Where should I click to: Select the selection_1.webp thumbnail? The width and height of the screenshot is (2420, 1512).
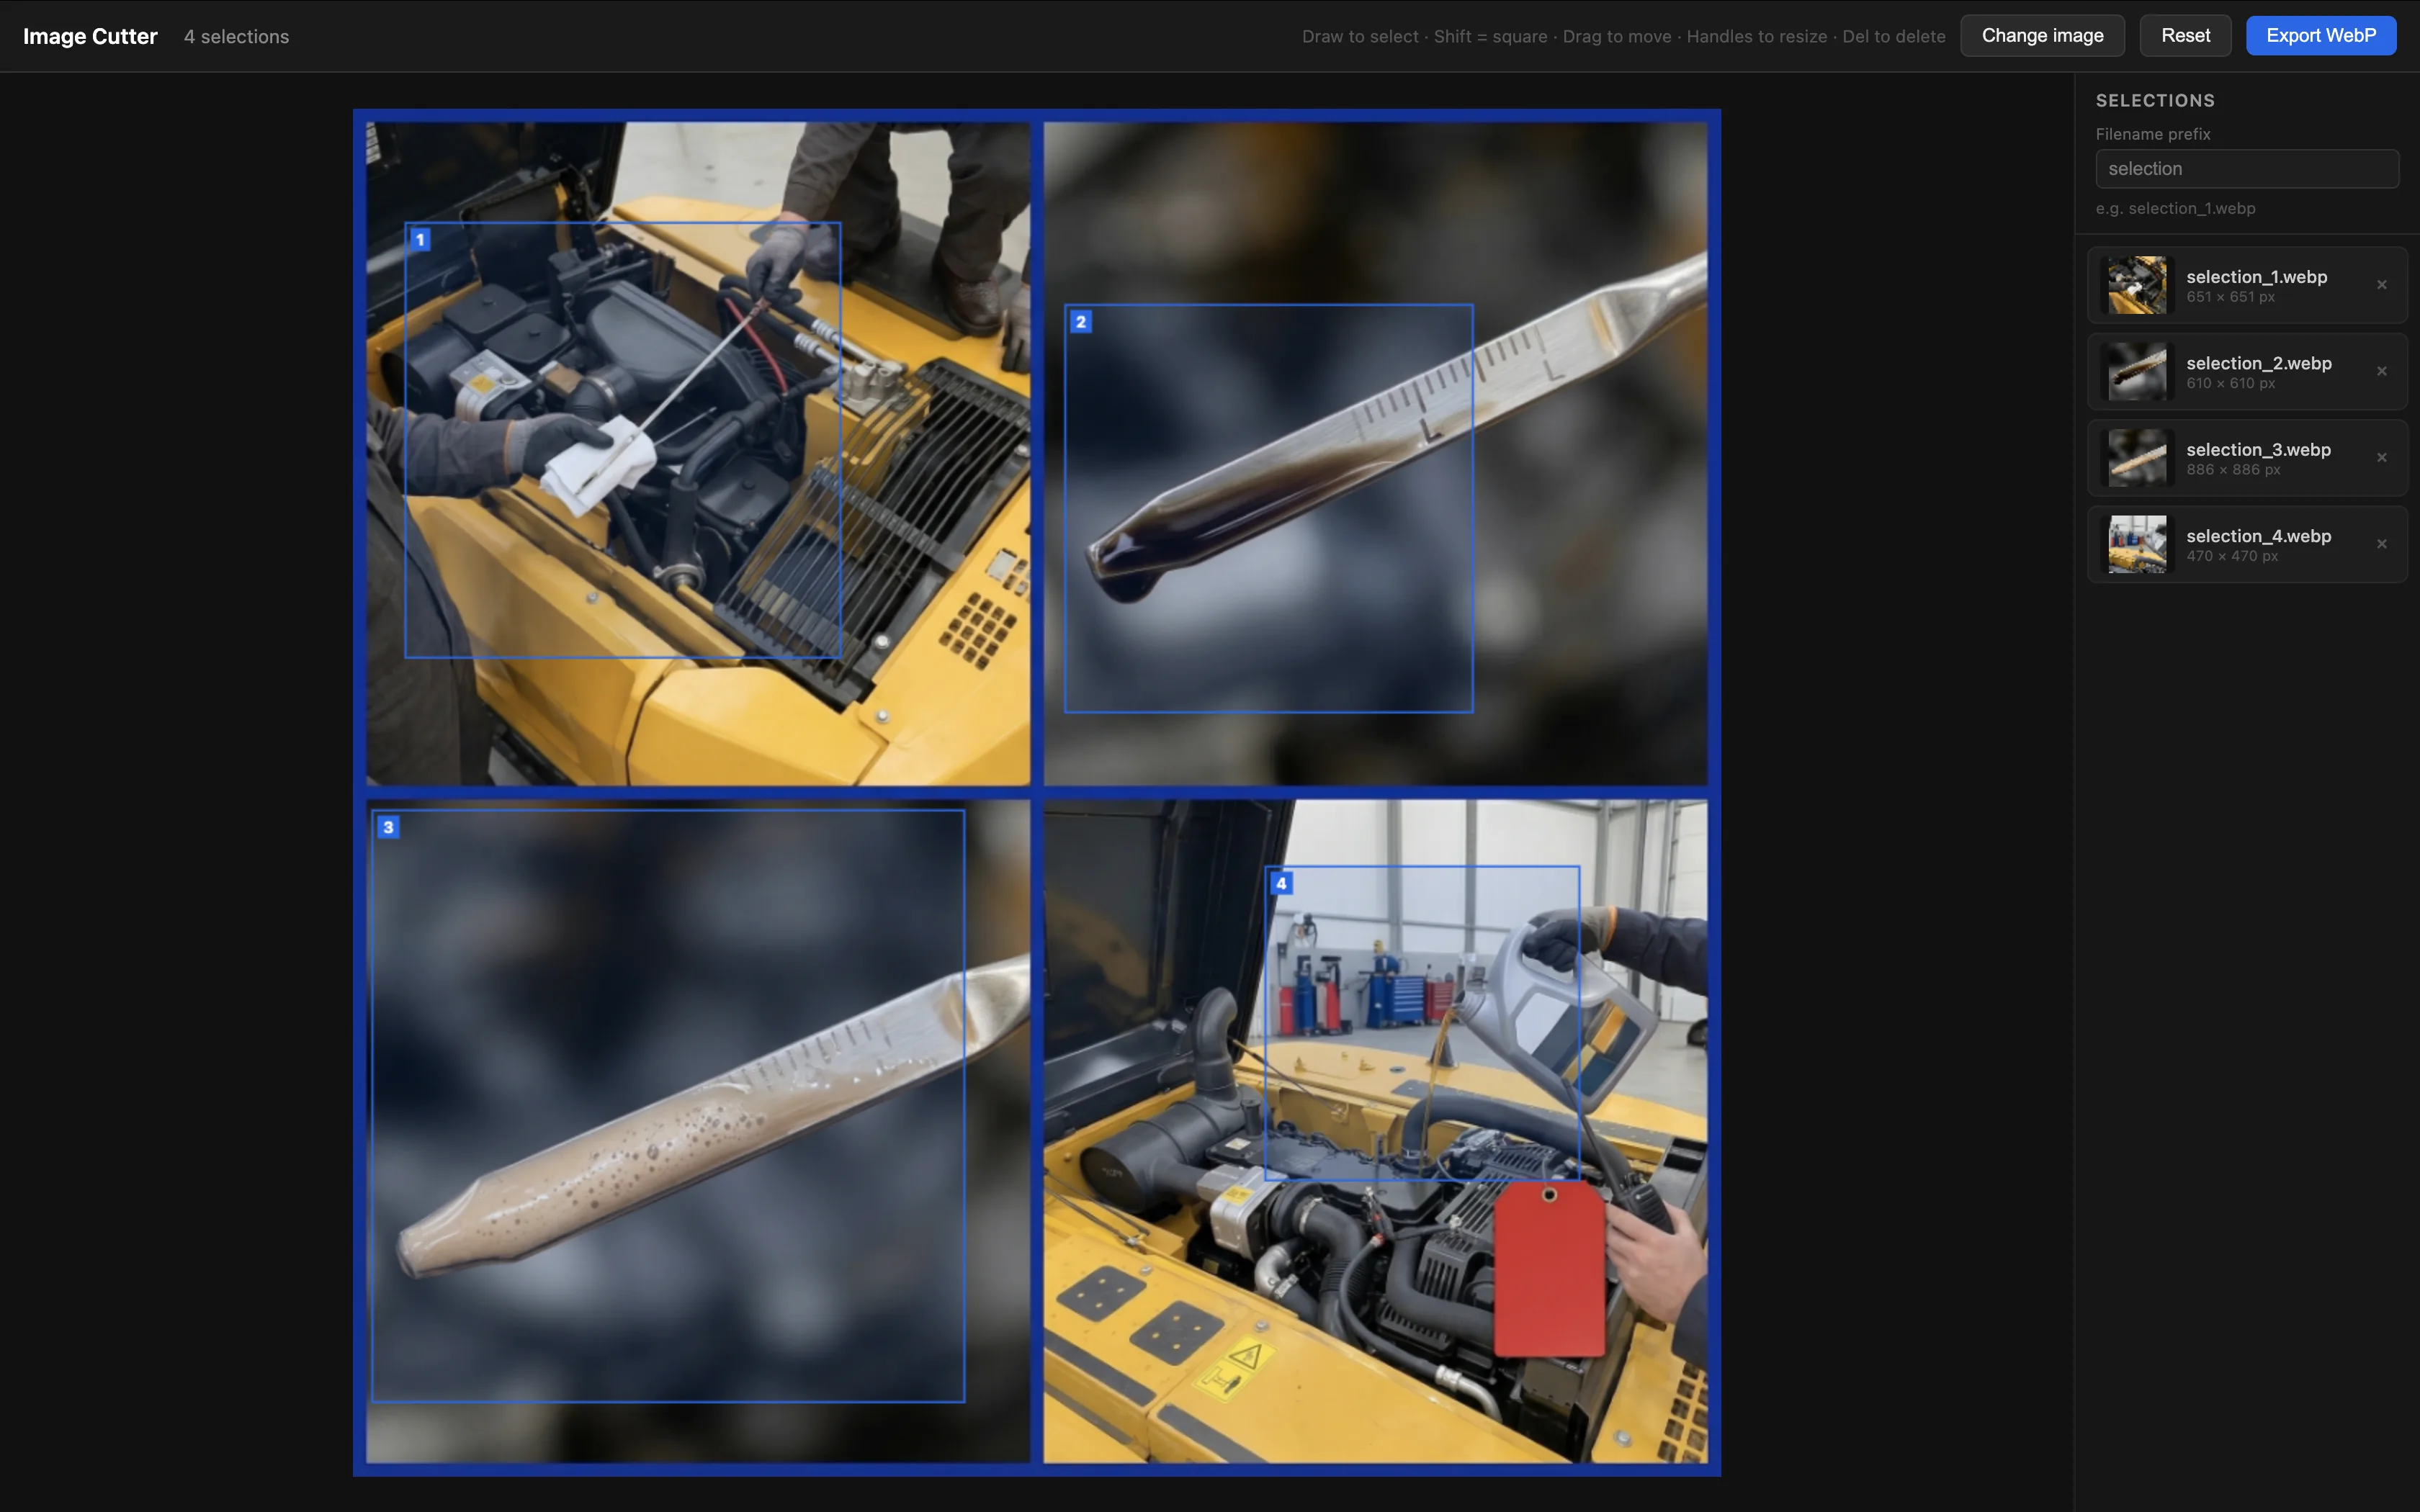point(2137,285)
